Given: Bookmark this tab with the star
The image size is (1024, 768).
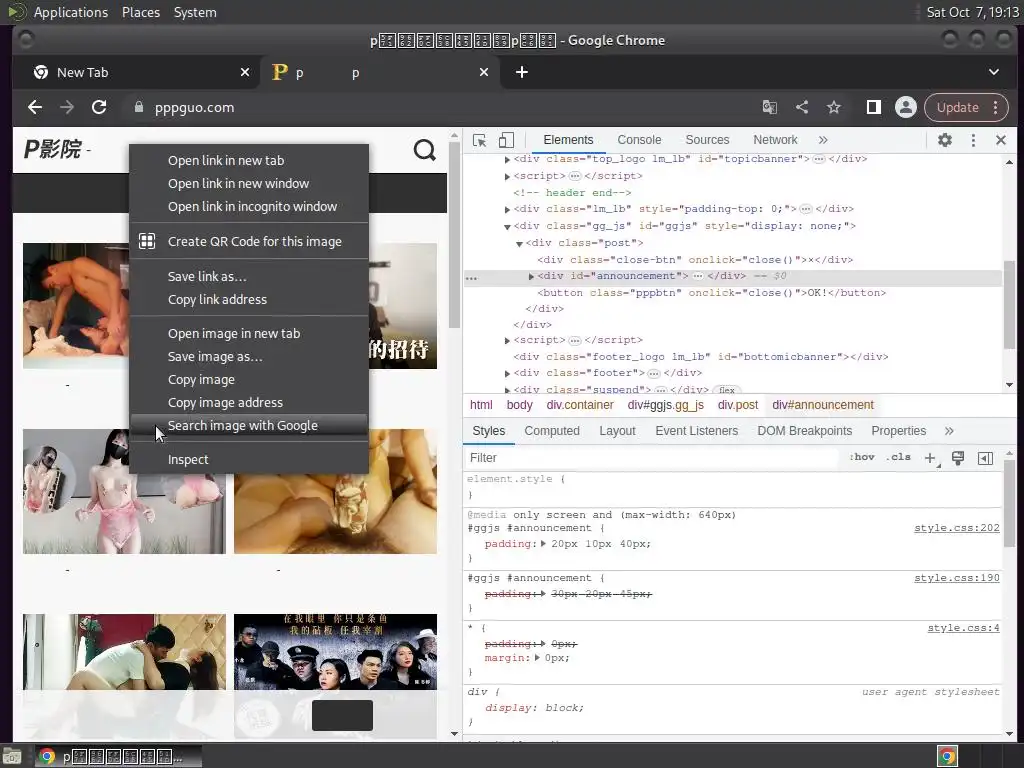Looking at the screenshot, I should 834,107.
